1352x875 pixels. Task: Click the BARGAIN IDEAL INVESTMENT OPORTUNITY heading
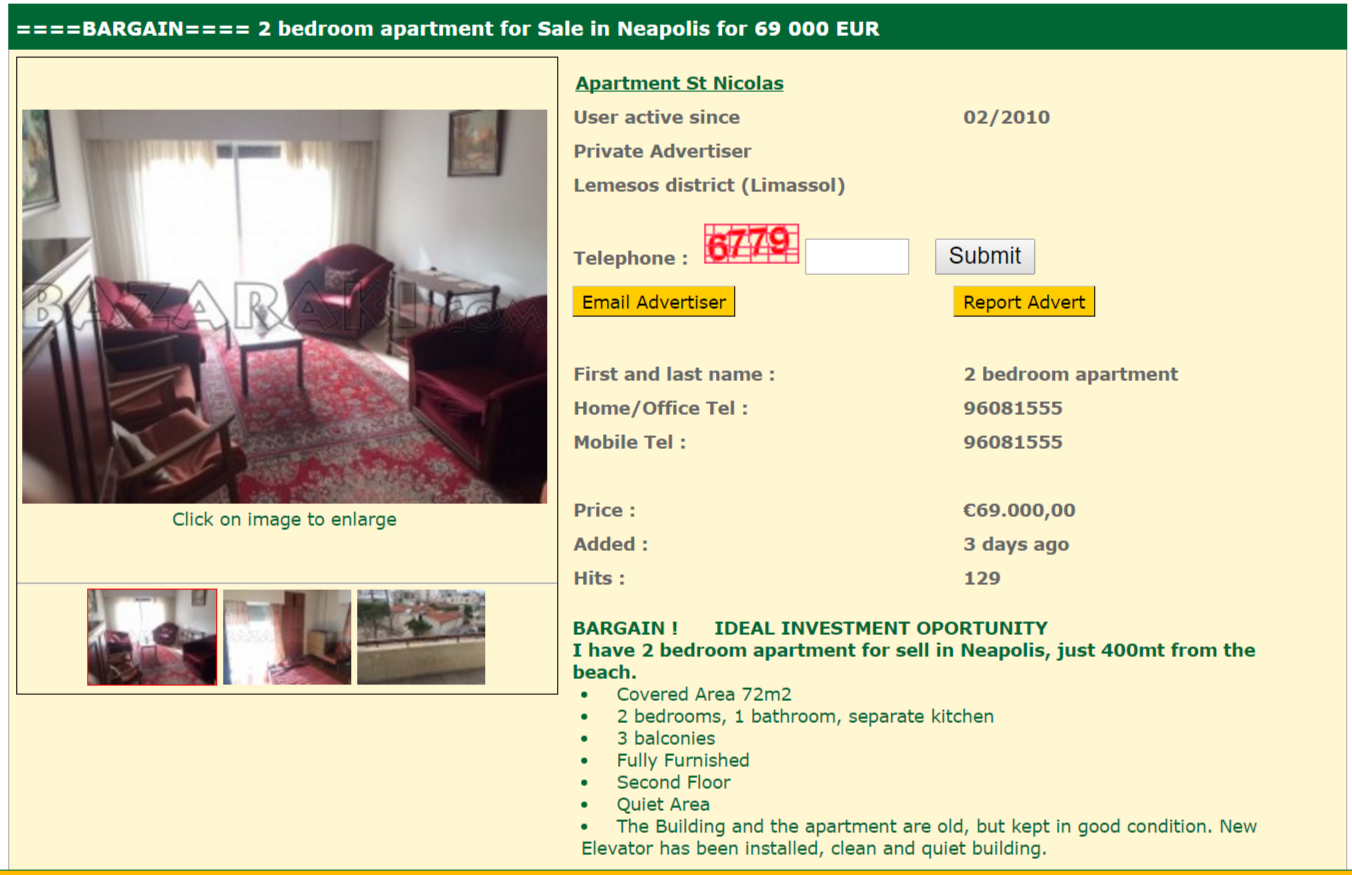810,628
